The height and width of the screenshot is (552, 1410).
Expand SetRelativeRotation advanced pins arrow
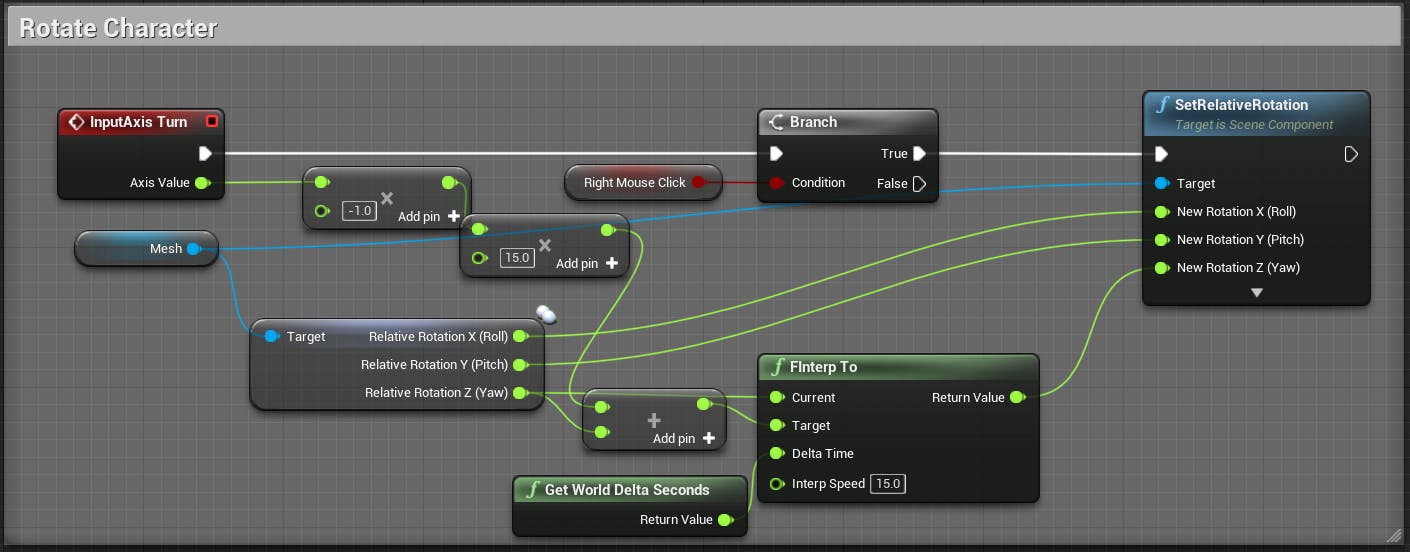1257,293
